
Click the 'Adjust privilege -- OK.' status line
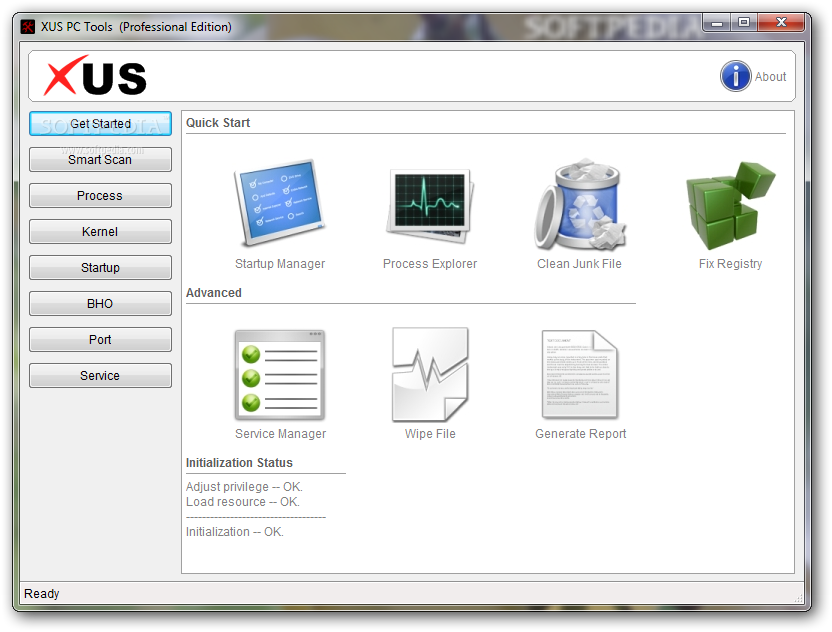[244, 487]
